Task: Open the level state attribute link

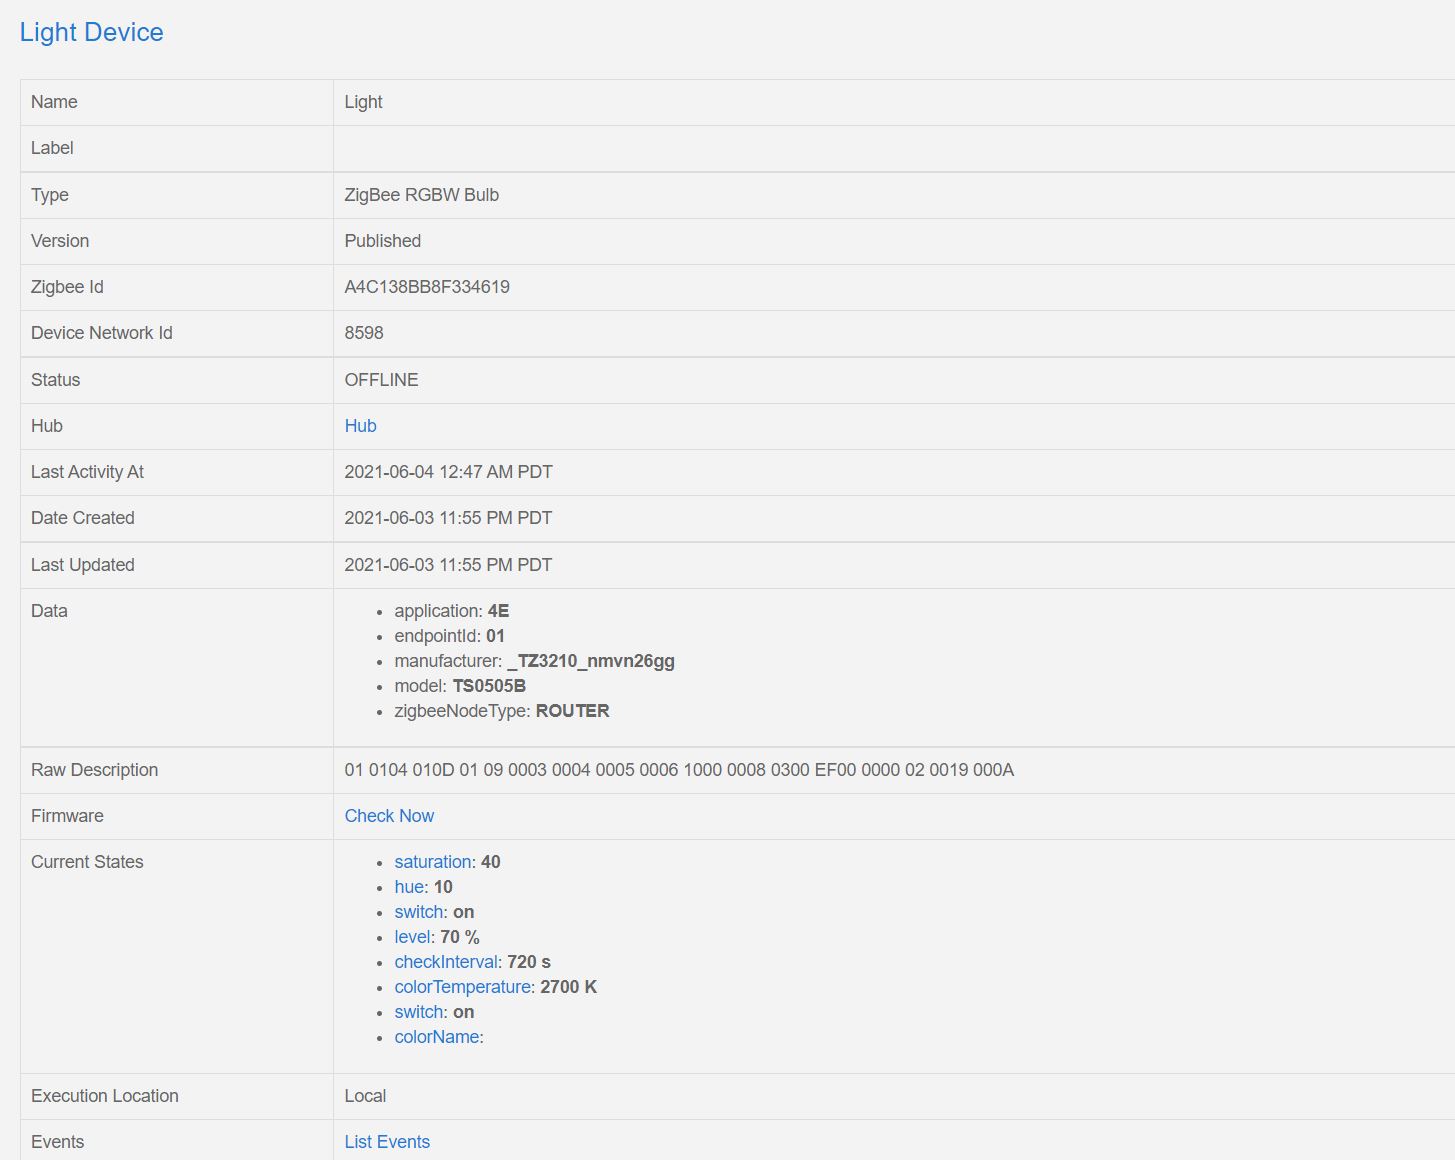Action: point(411,937)
